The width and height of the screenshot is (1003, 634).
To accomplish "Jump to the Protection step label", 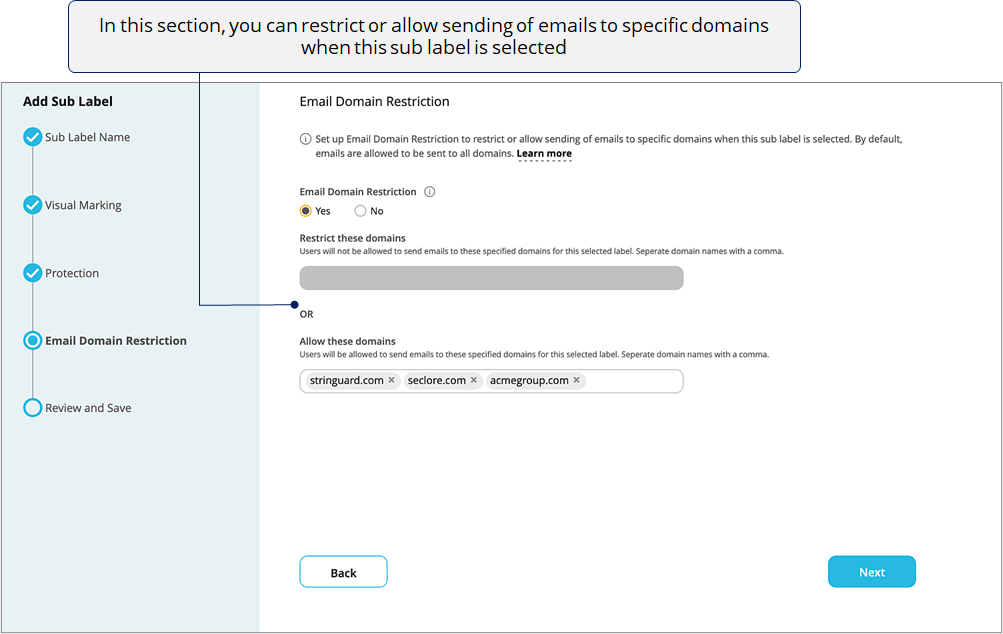I will 72,273.
